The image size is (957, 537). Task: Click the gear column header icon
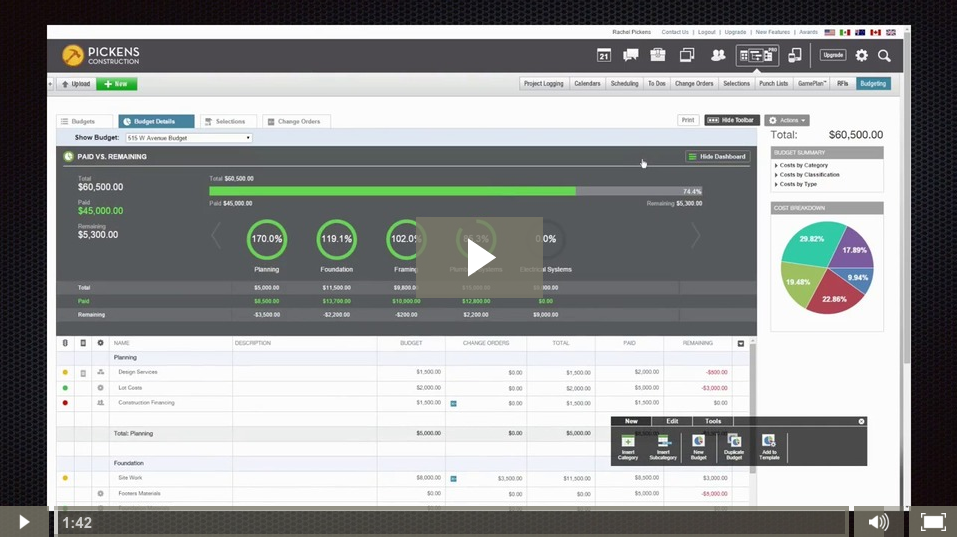100,343
